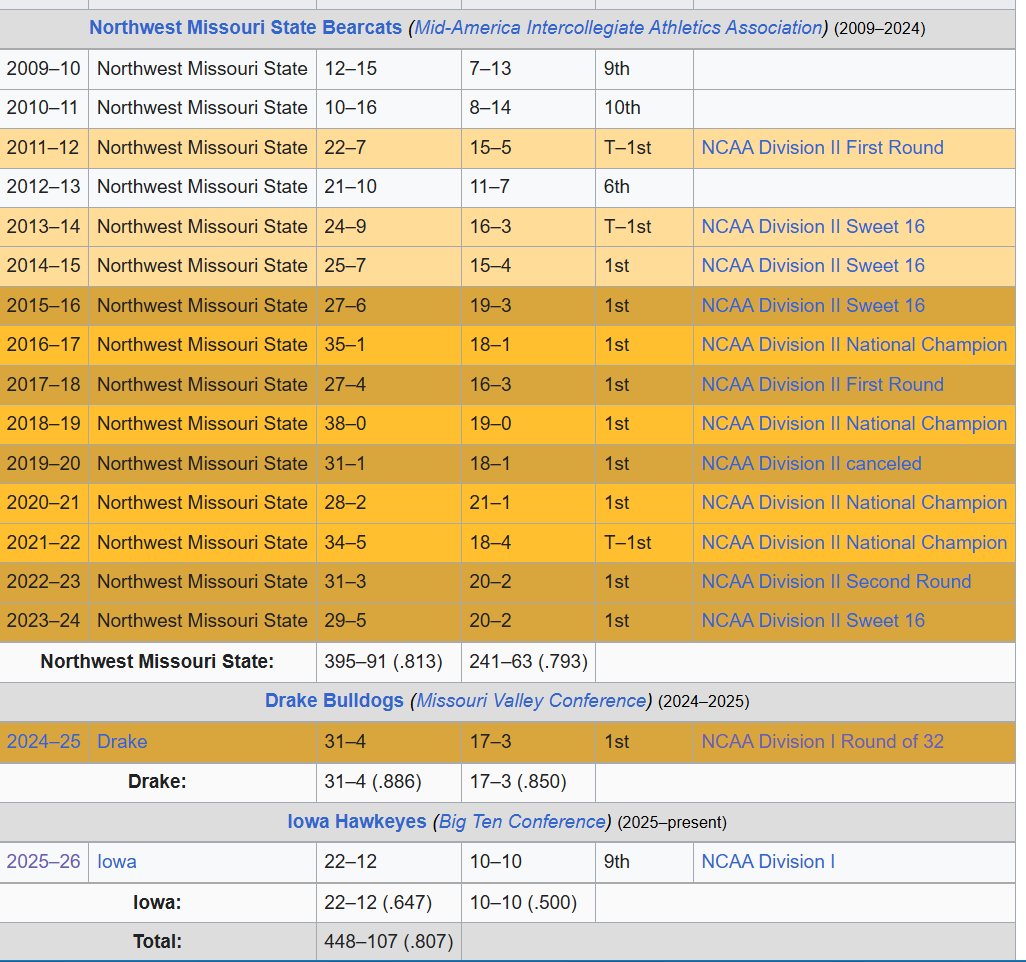Viewport: 1026px width, 962px height.
Task: Select the 10th standing cell
Action: (x=644, y=108)
